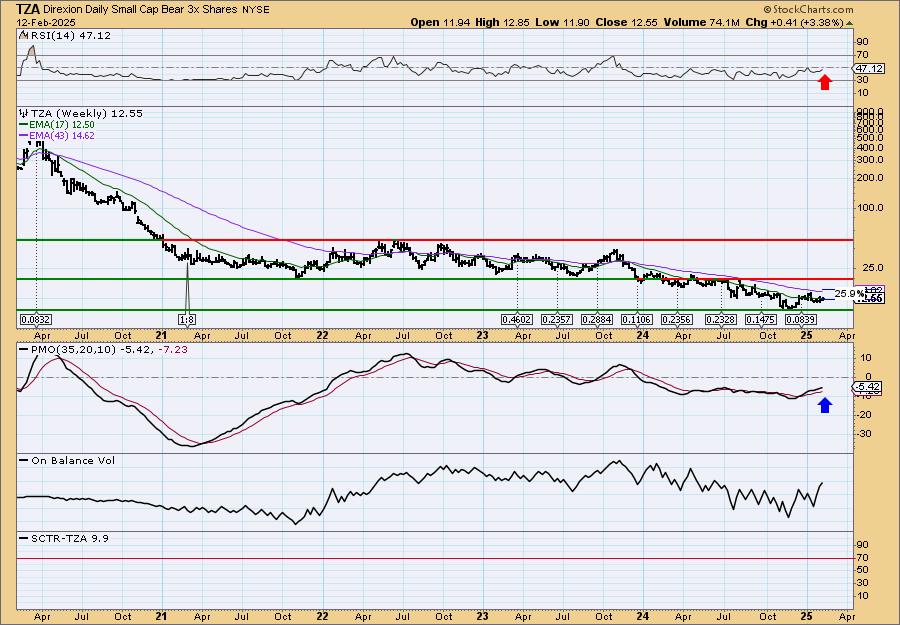900x625 pixels.
Task: Click the High 12.85 value
Action: 503,22
